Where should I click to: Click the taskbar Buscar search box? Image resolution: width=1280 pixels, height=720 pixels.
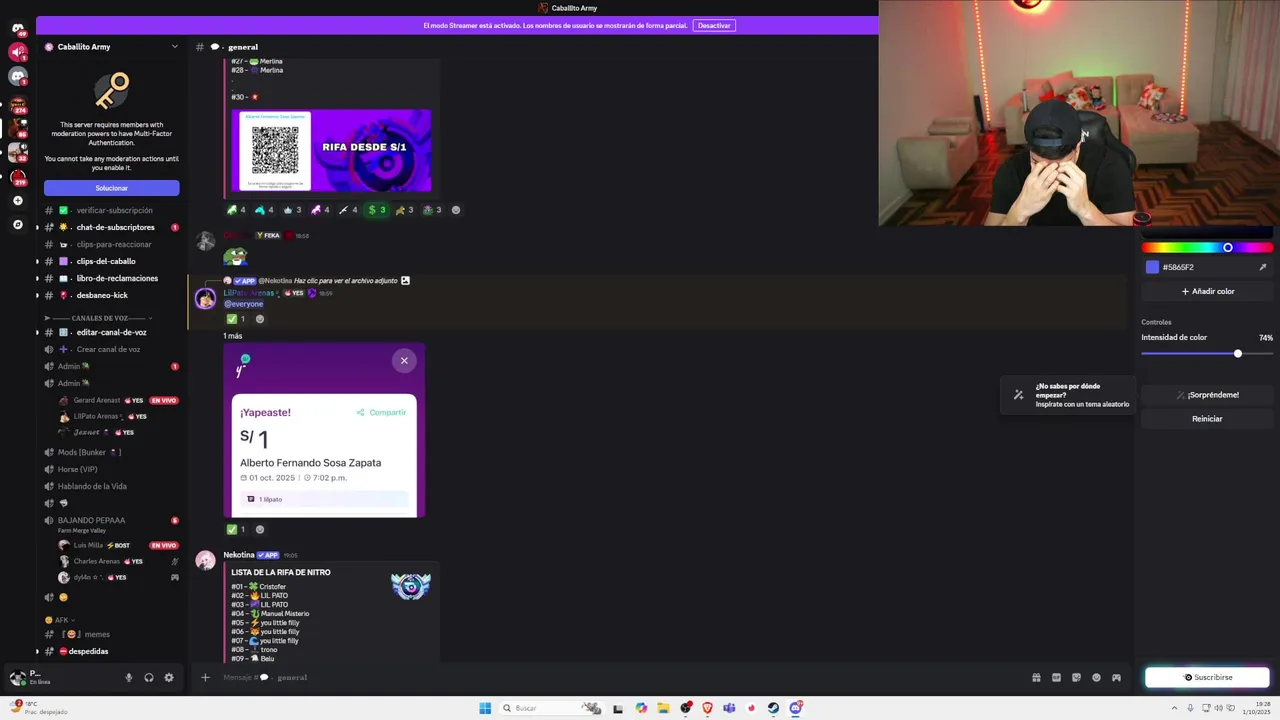[x=550, y=708]
